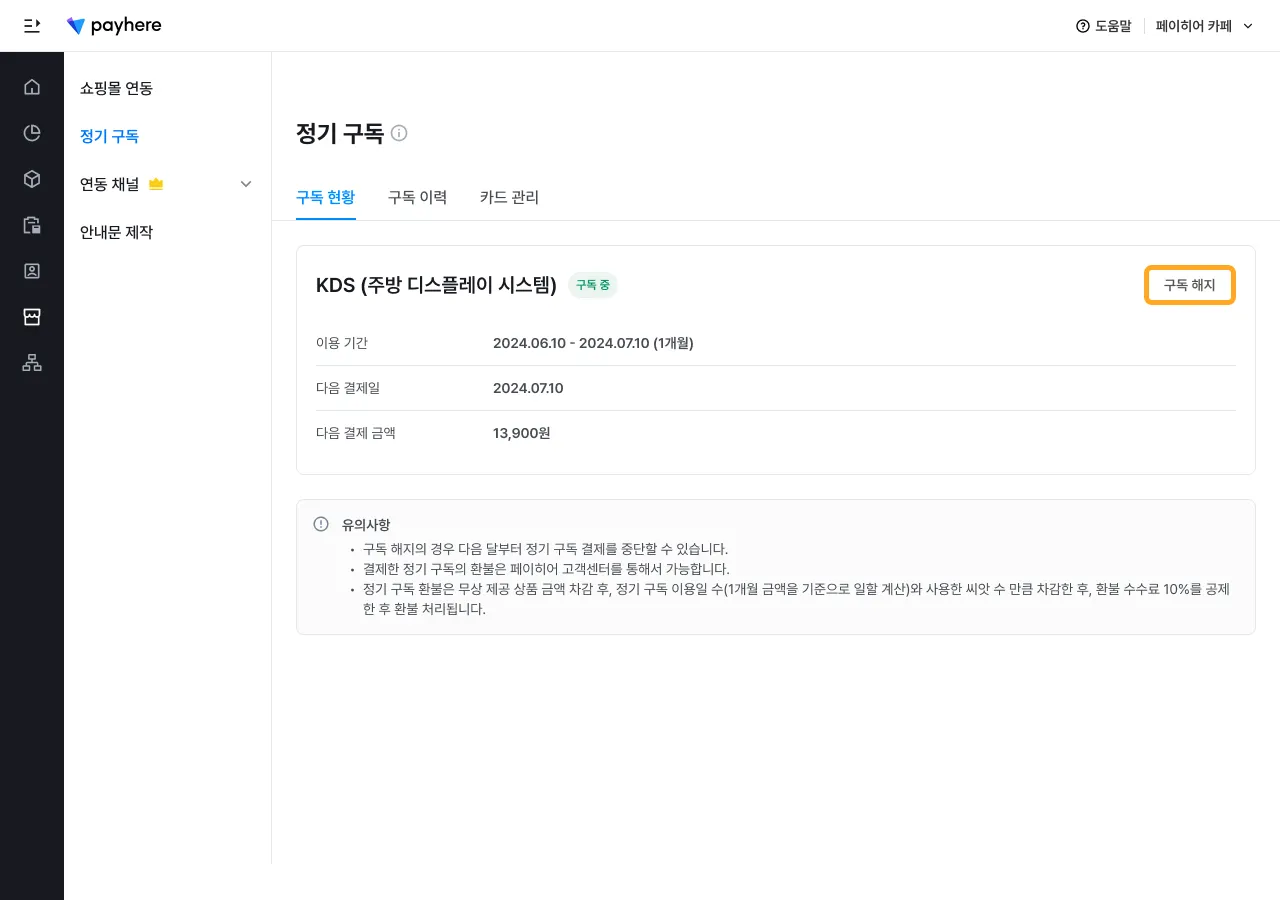Open the home icon in sidebar
The image size is (1280, 900).
tap(32, 87)
